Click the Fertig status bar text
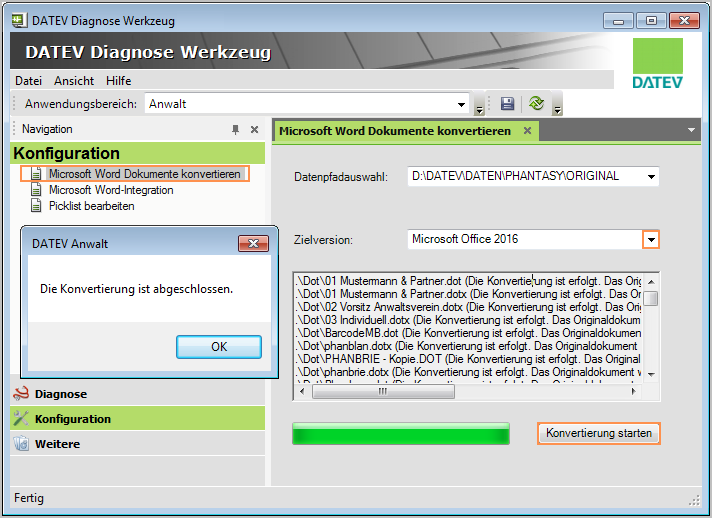The width and height of the screenshot is (712, 518). point(29,498)
